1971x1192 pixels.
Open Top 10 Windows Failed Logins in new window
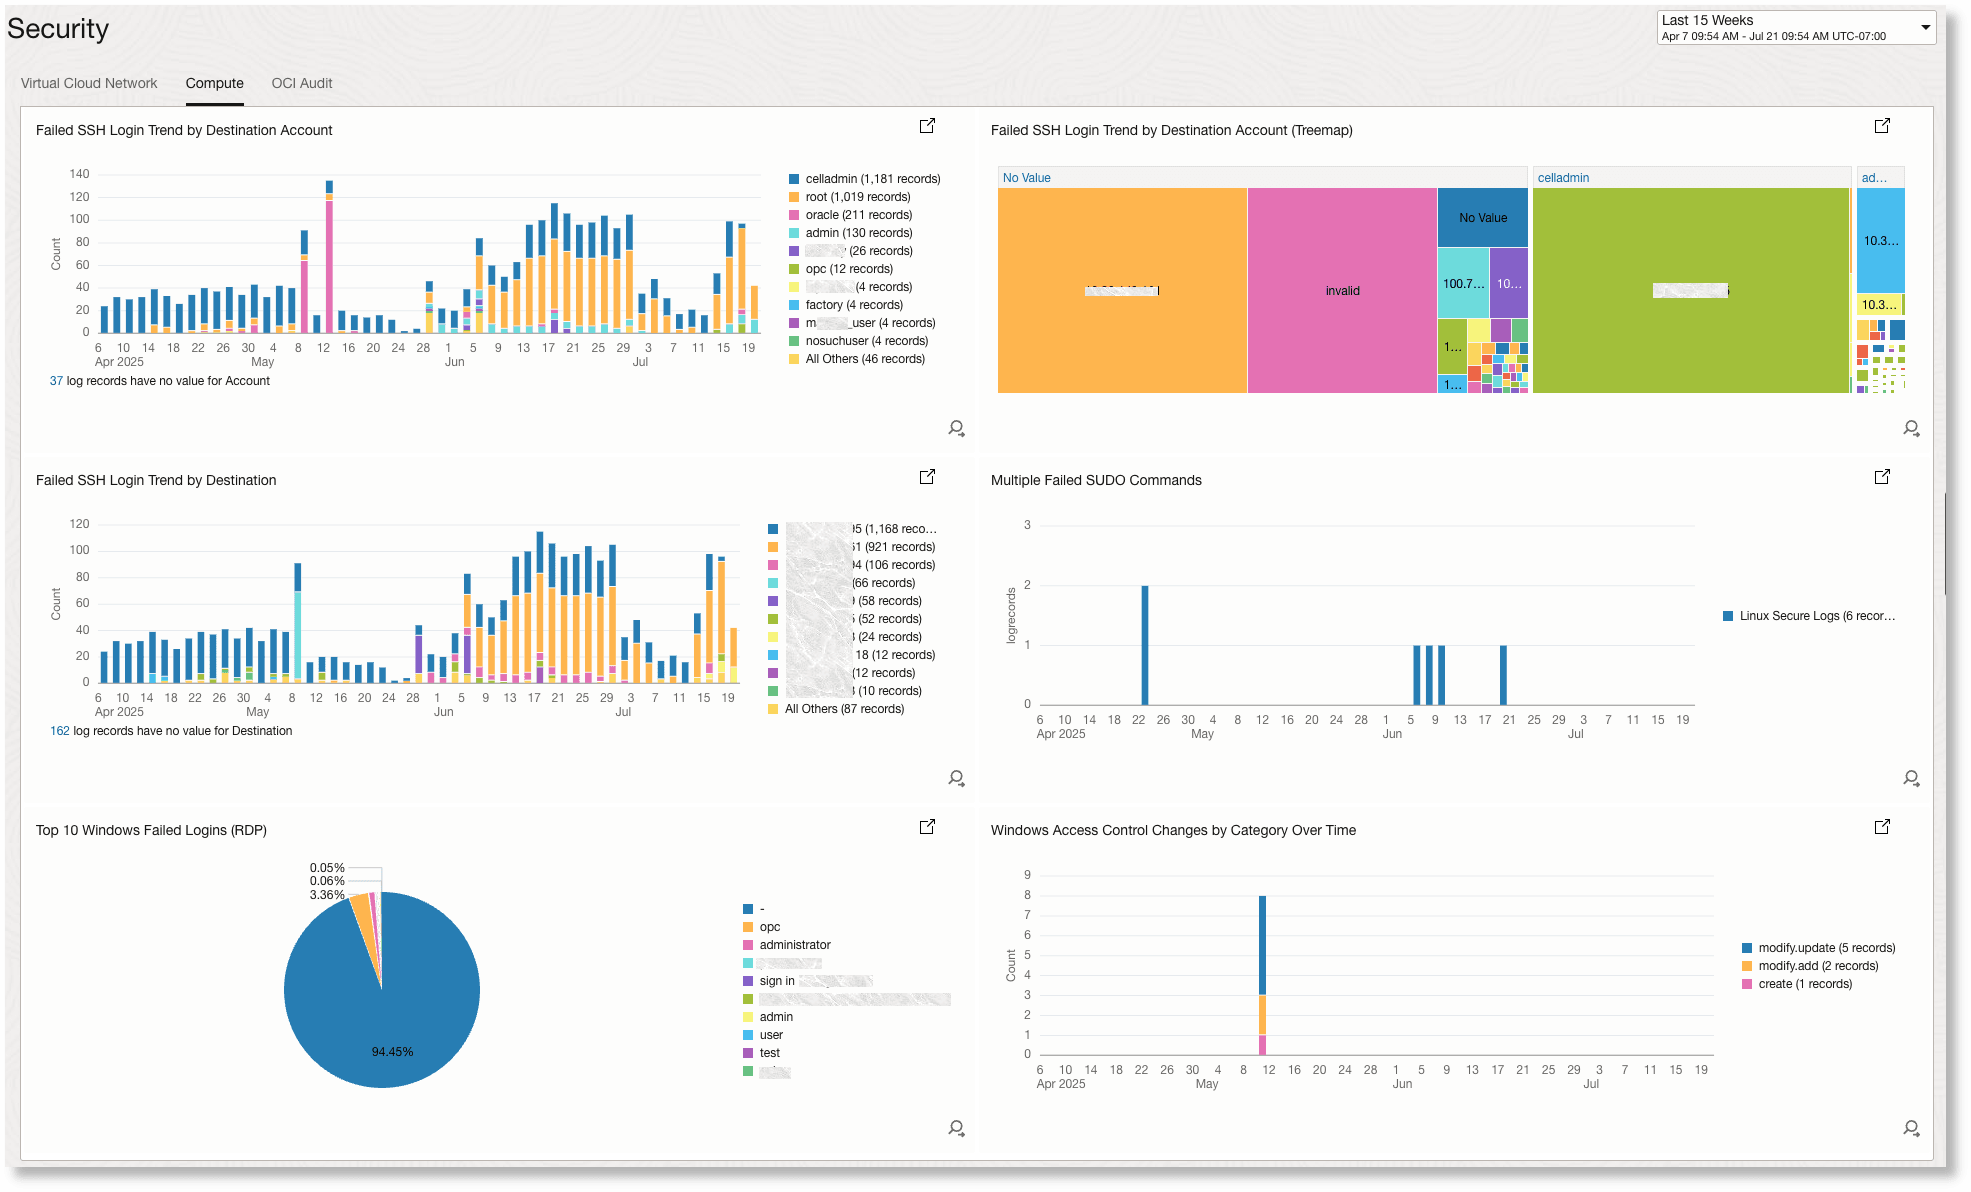(927, 827)
